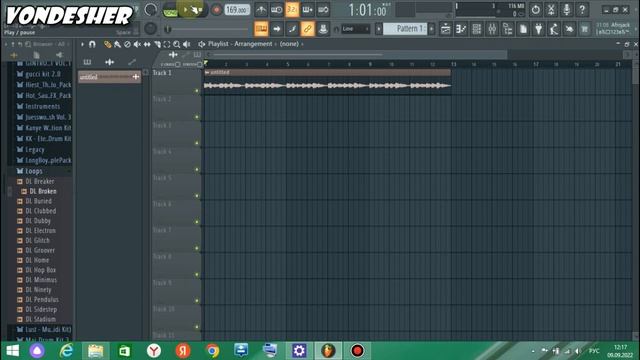Adjust the main volume knob
Screen dimensions: 640x360
coord(151,9)
